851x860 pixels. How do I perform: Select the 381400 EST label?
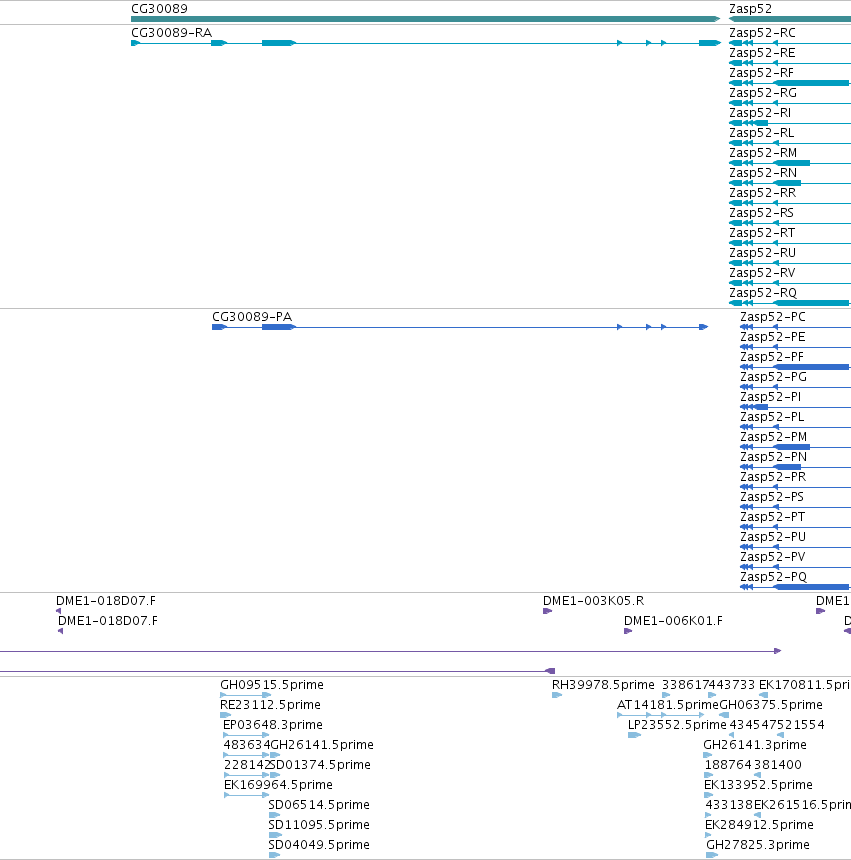(x=778, y=765)
